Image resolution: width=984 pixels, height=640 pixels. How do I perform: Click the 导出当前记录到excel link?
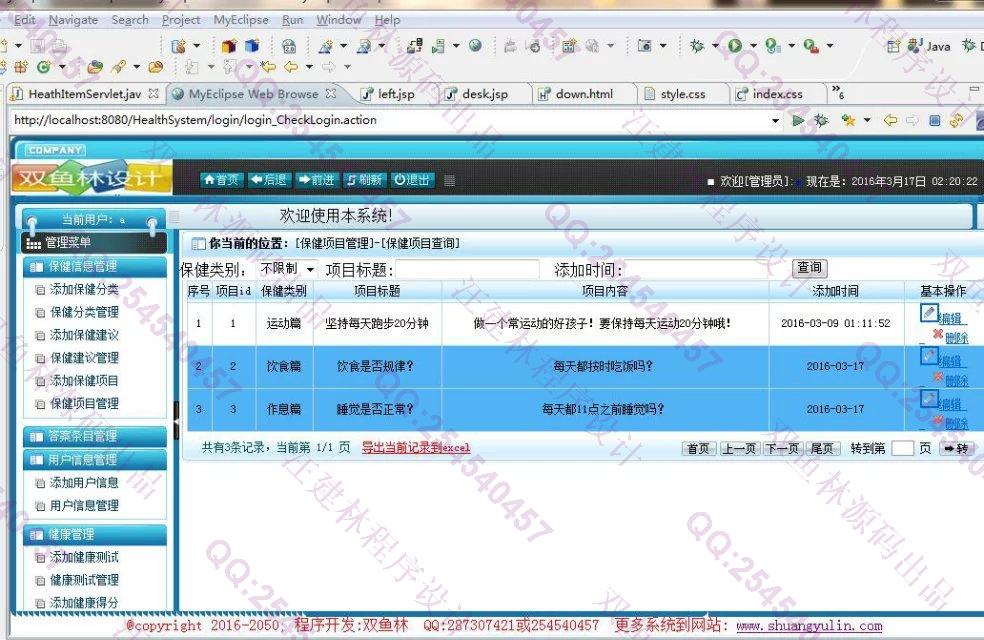415,448
